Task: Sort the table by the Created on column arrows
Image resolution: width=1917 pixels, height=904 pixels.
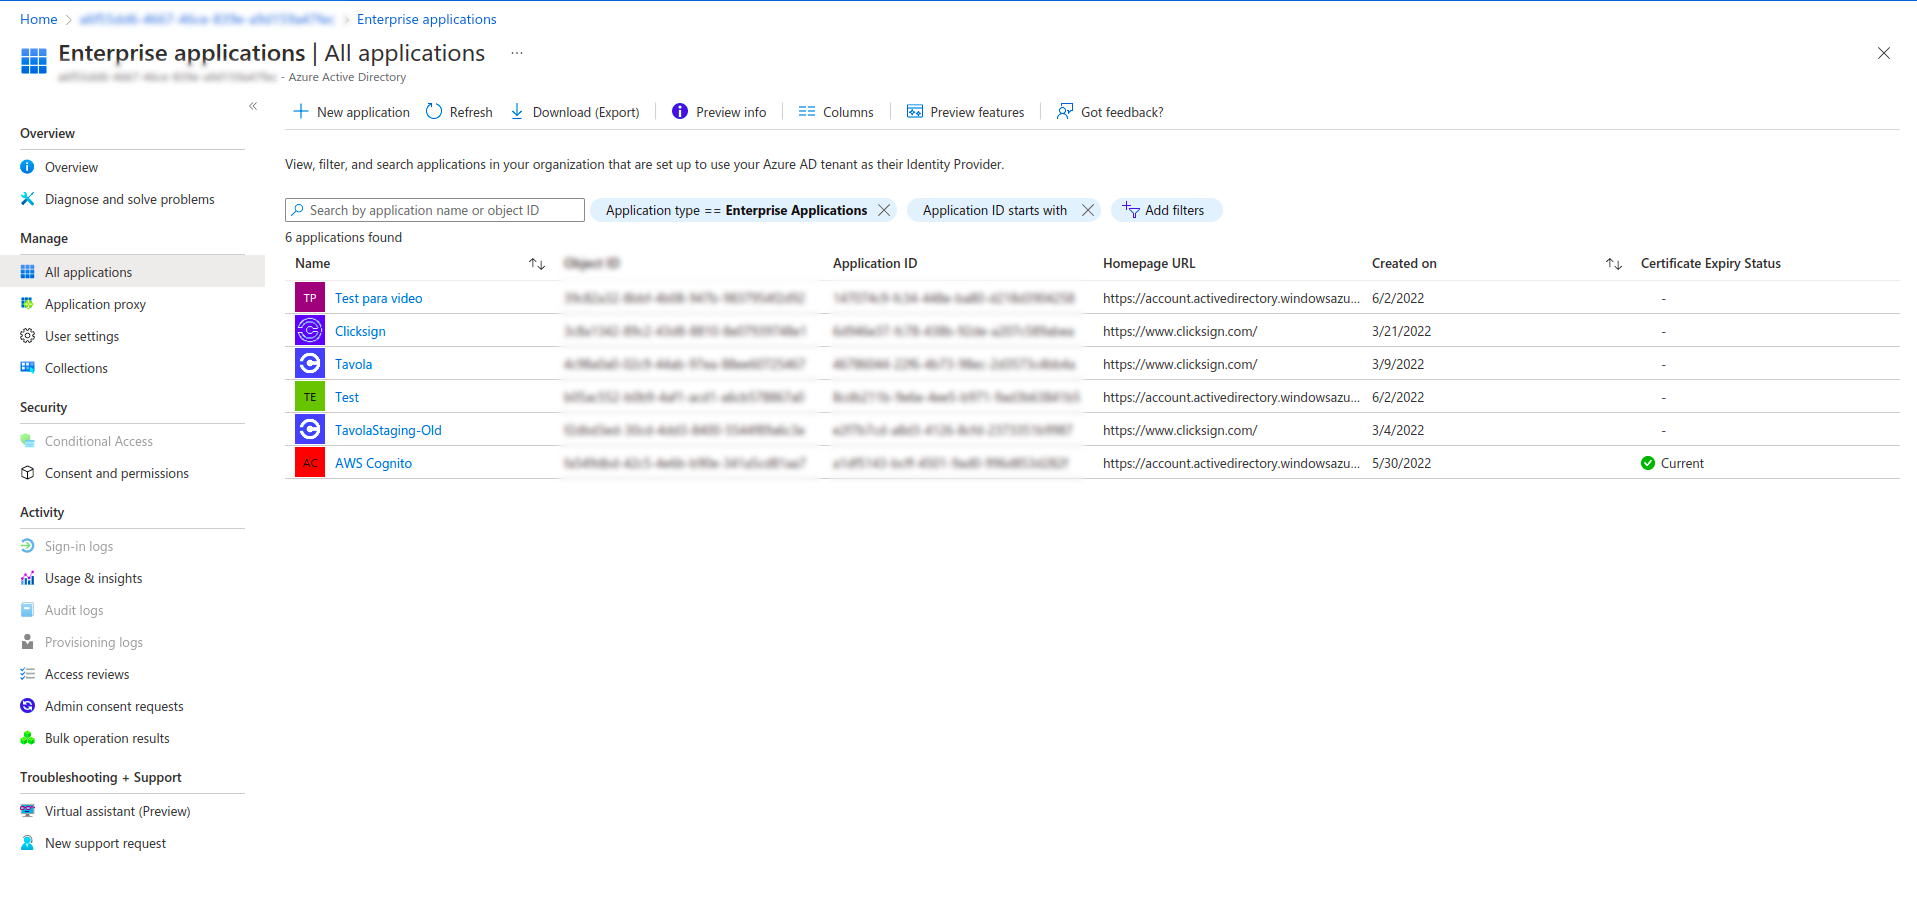Action: (x=1614, y=264)
